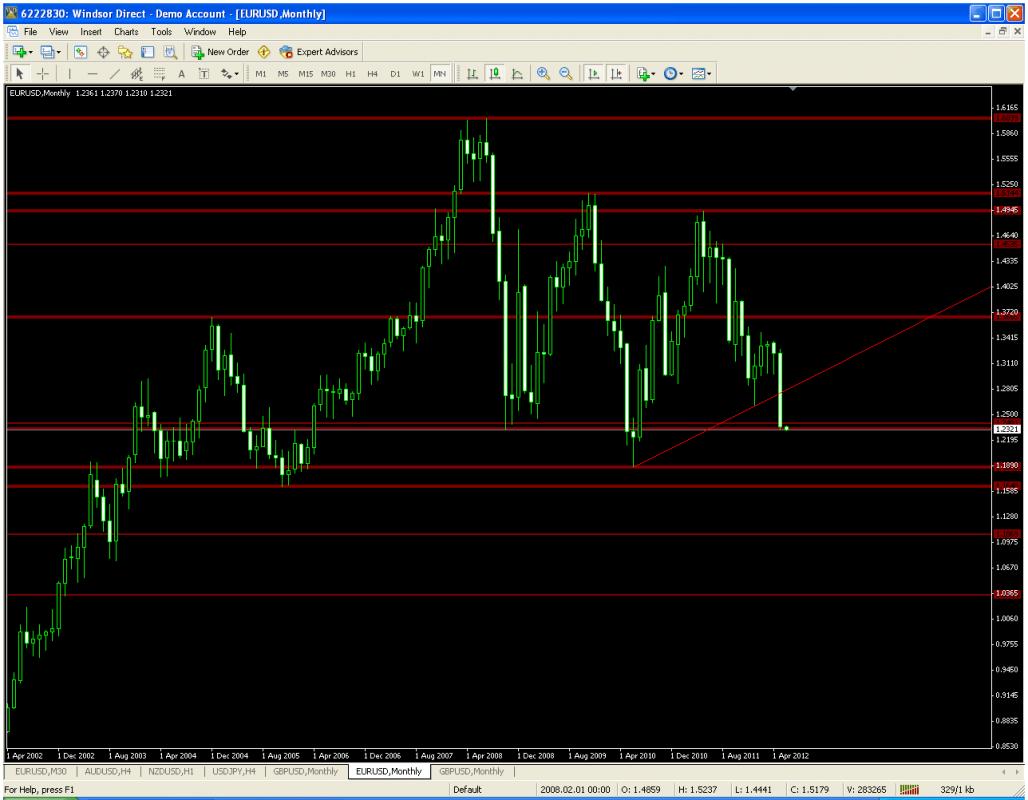The height and width of the screenshot is (800, 1028).
Task: Click the New Order button
Action: 224,52
